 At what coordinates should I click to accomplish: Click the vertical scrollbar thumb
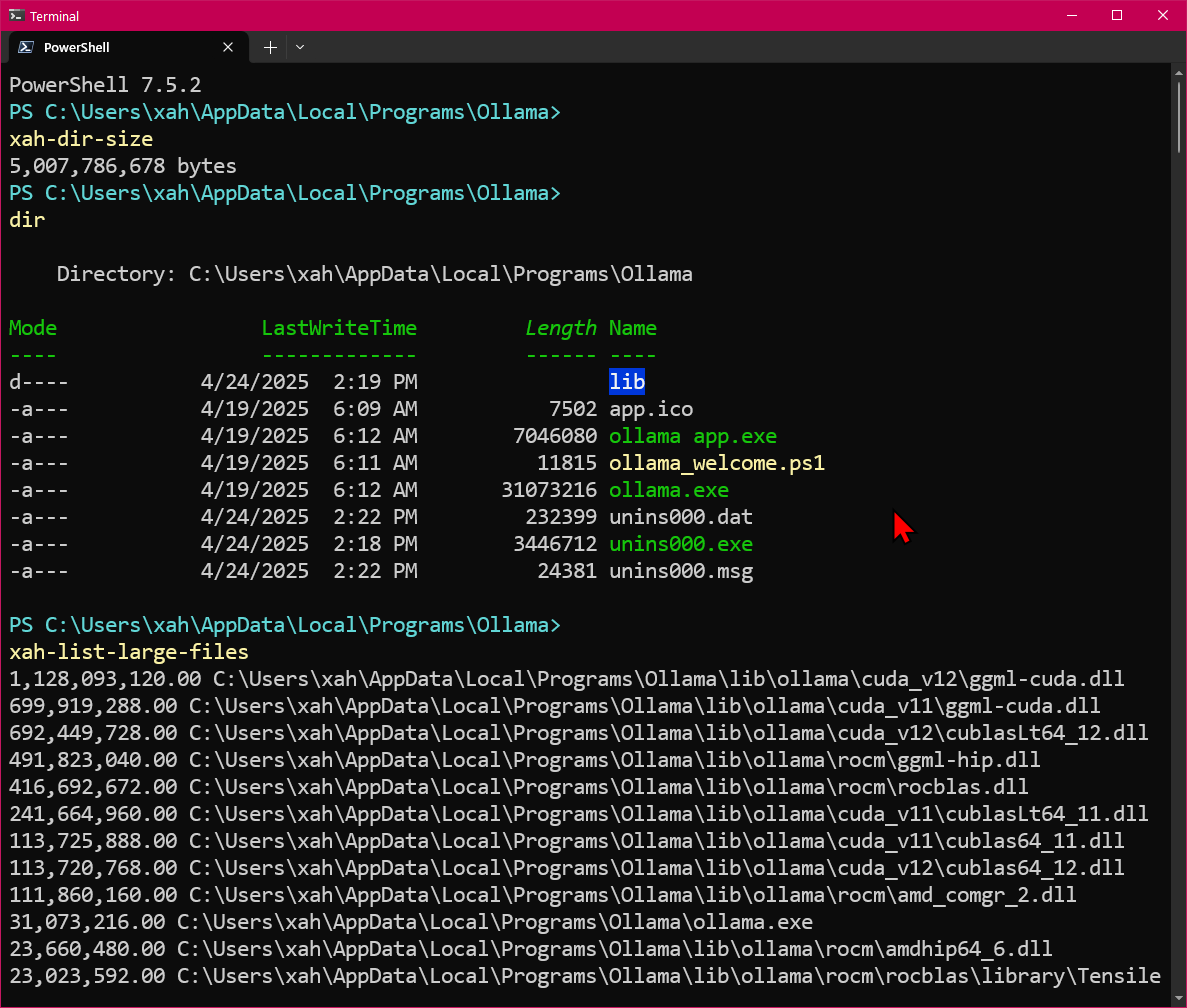[1179, 117]
